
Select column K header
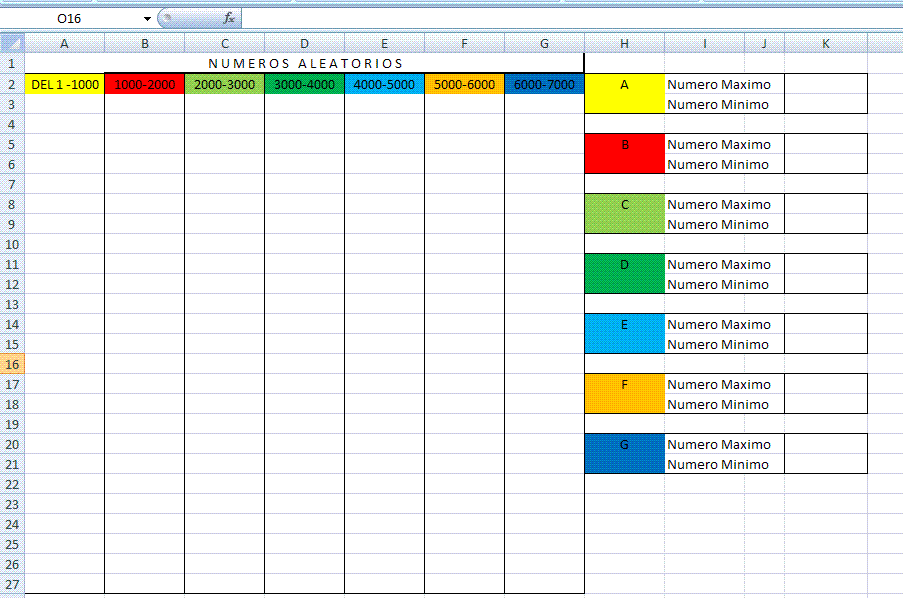825,43
